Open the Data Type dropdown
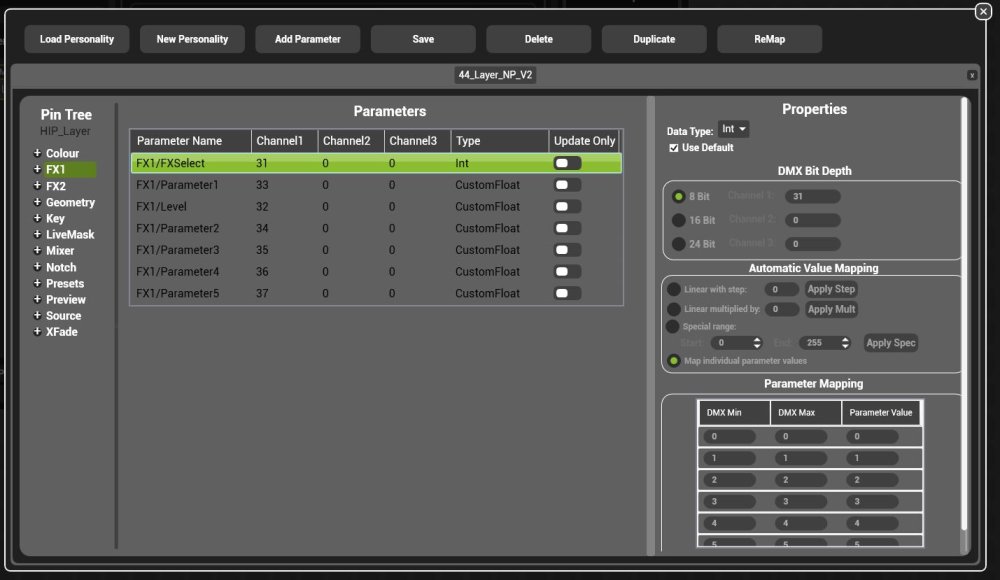This screenshot has width=1000, height=580. click(x=734, y=128)
